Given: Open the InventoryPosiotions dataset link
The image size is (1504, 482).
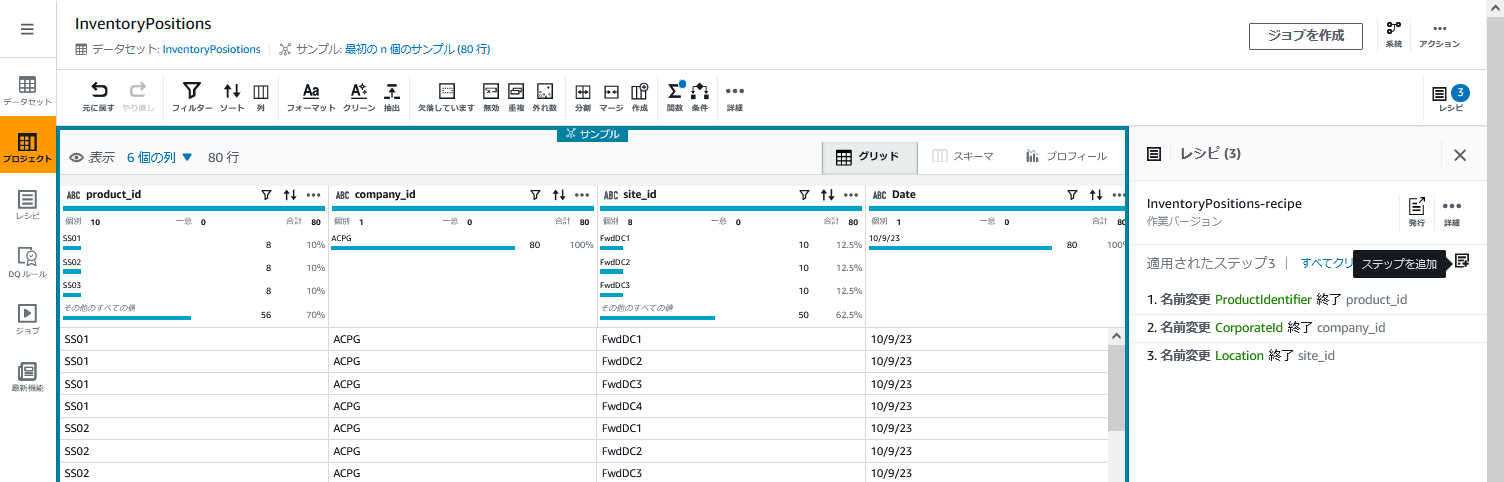Looking at the screenshot, I should pos(211,49).
